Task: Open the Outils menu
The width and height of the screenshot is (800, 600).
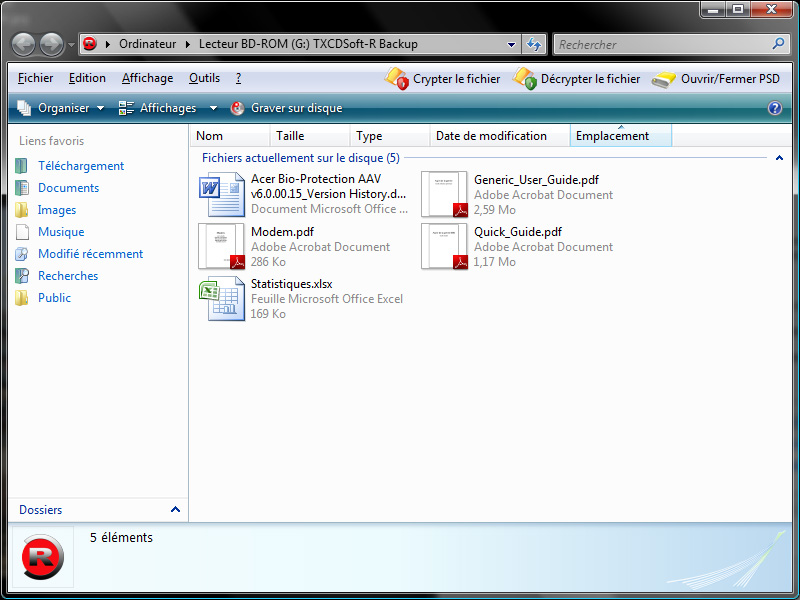Action: pyautogui.click(x=204, y=78)
